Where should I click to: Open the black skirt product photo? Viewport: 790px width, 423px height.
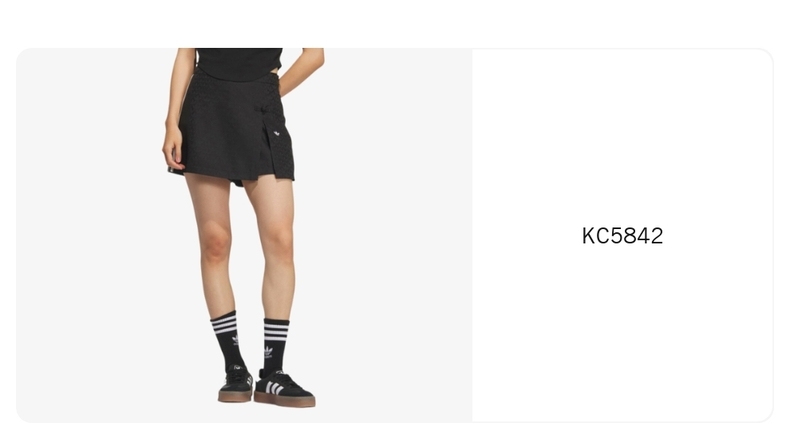click(244, 236)
